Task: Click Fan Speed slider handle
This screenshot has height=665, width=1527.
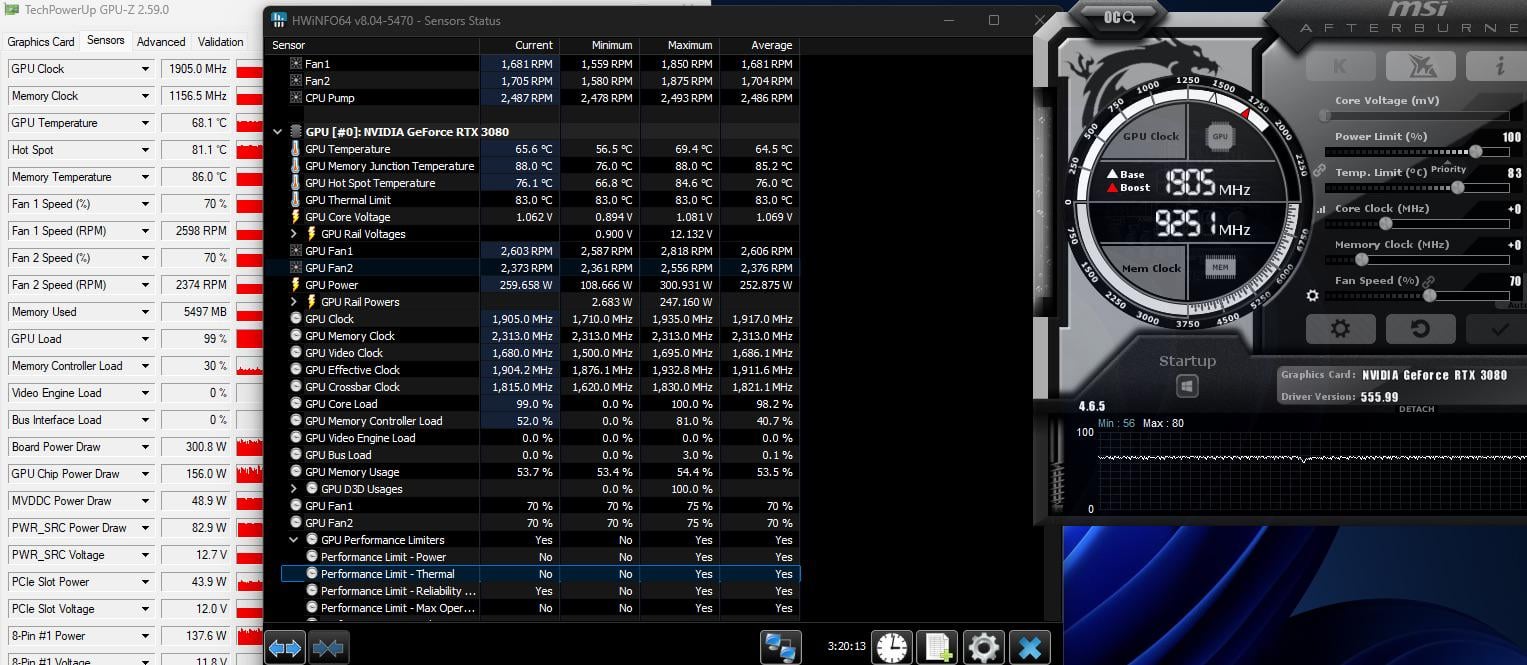Action: point(1430,295)
